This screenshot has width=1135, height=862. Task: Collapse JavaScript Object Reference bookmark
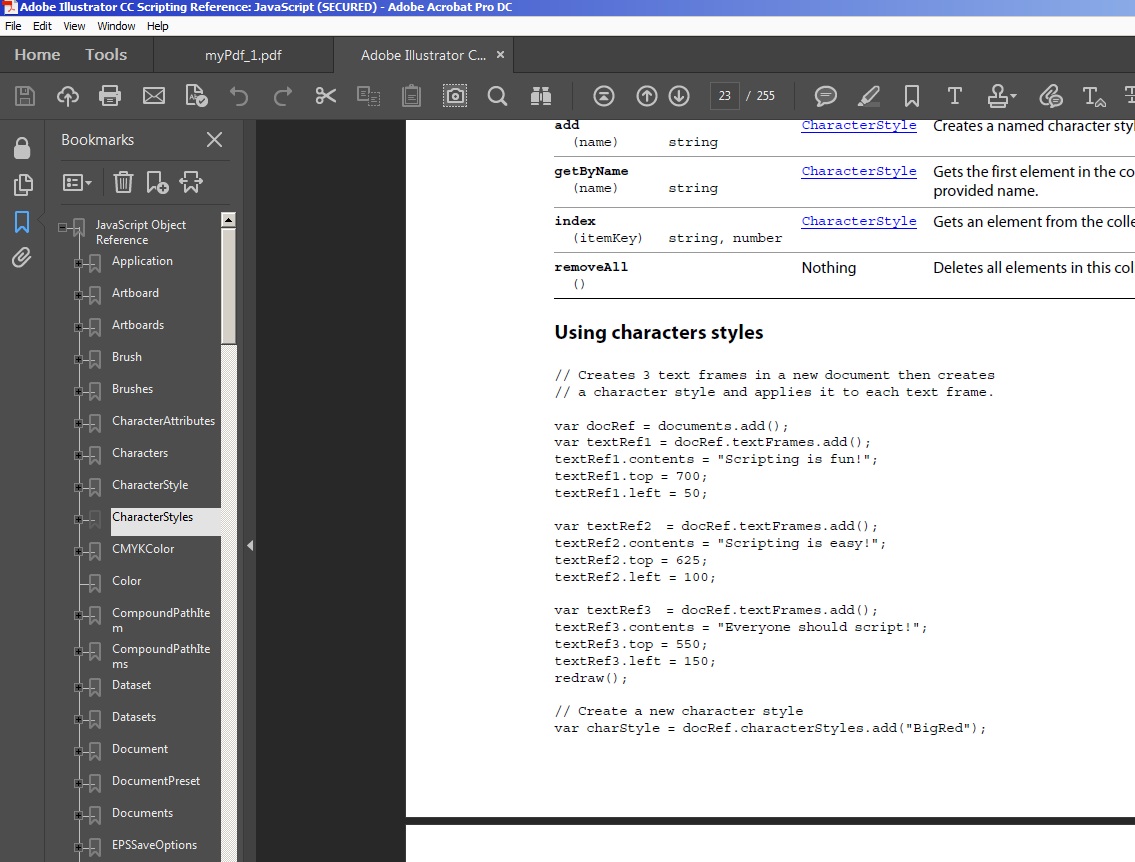pos(62,227)
